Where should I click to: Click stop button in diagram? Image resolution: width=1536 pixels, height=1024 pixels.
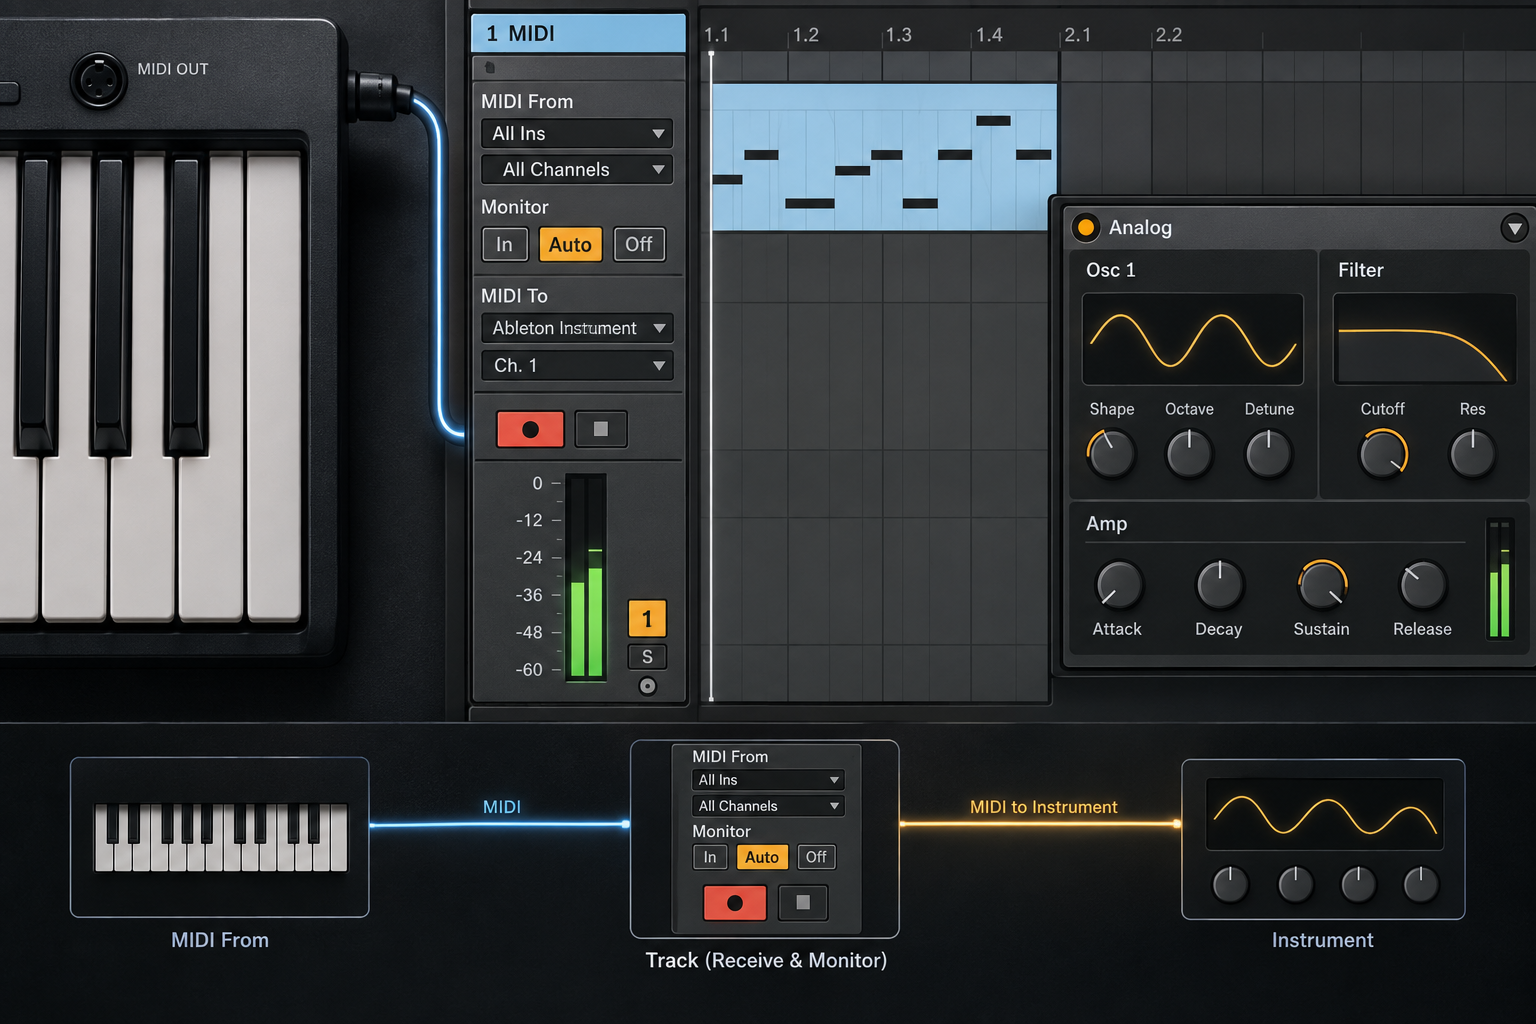803,903
